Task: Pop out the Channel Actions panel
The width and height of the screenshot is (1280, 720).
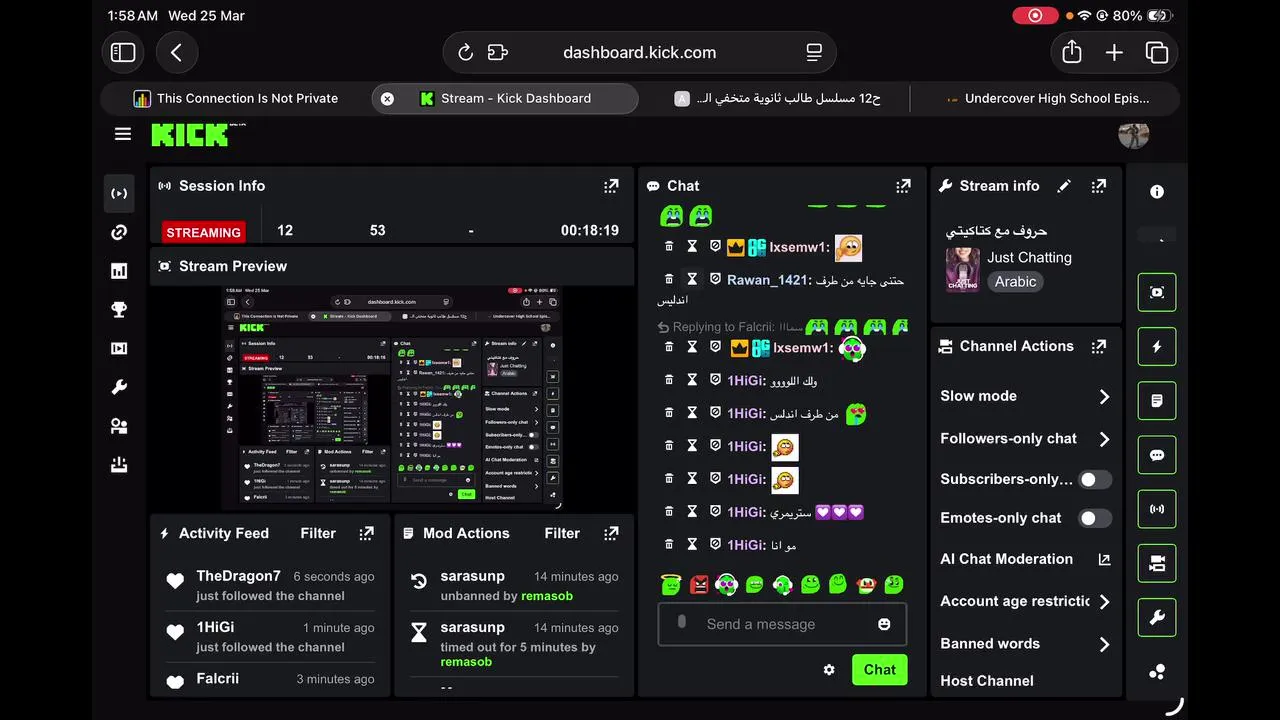Action: [1099, 346]
